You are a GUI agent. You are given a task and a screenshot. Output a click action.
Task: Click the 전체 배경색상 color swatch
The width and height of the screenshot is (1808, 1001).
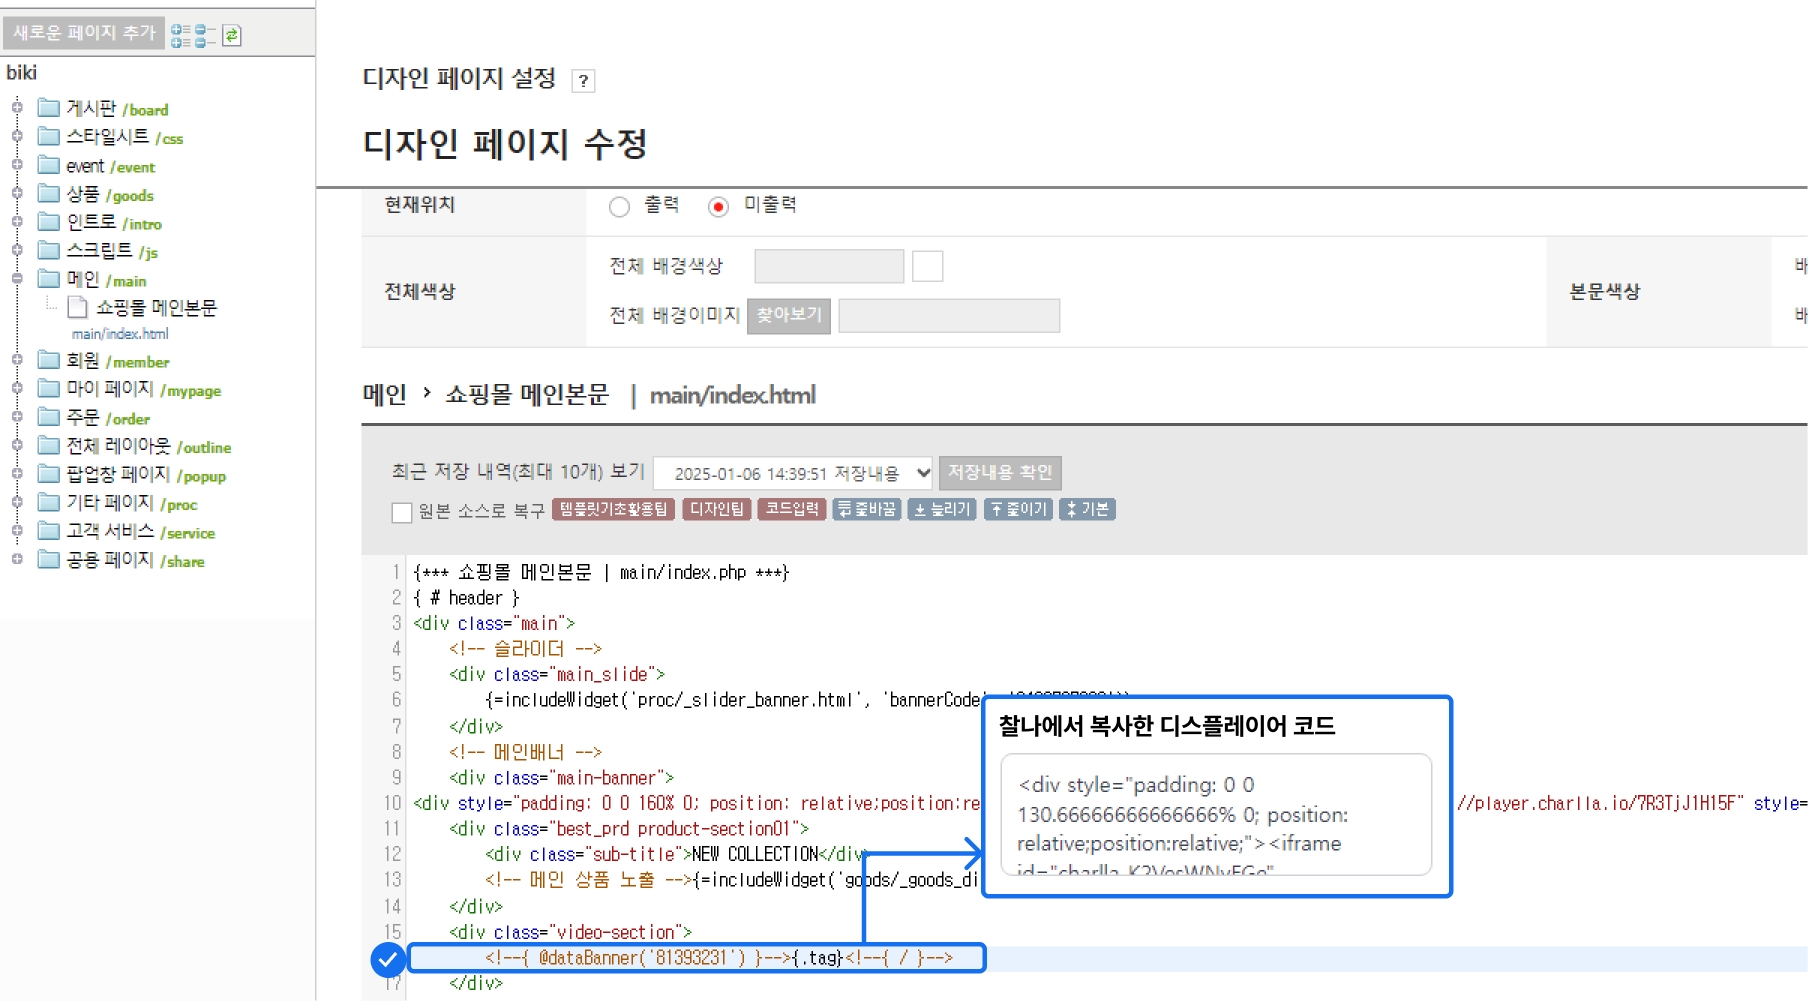pyautogui.click(x=927, y=266)
